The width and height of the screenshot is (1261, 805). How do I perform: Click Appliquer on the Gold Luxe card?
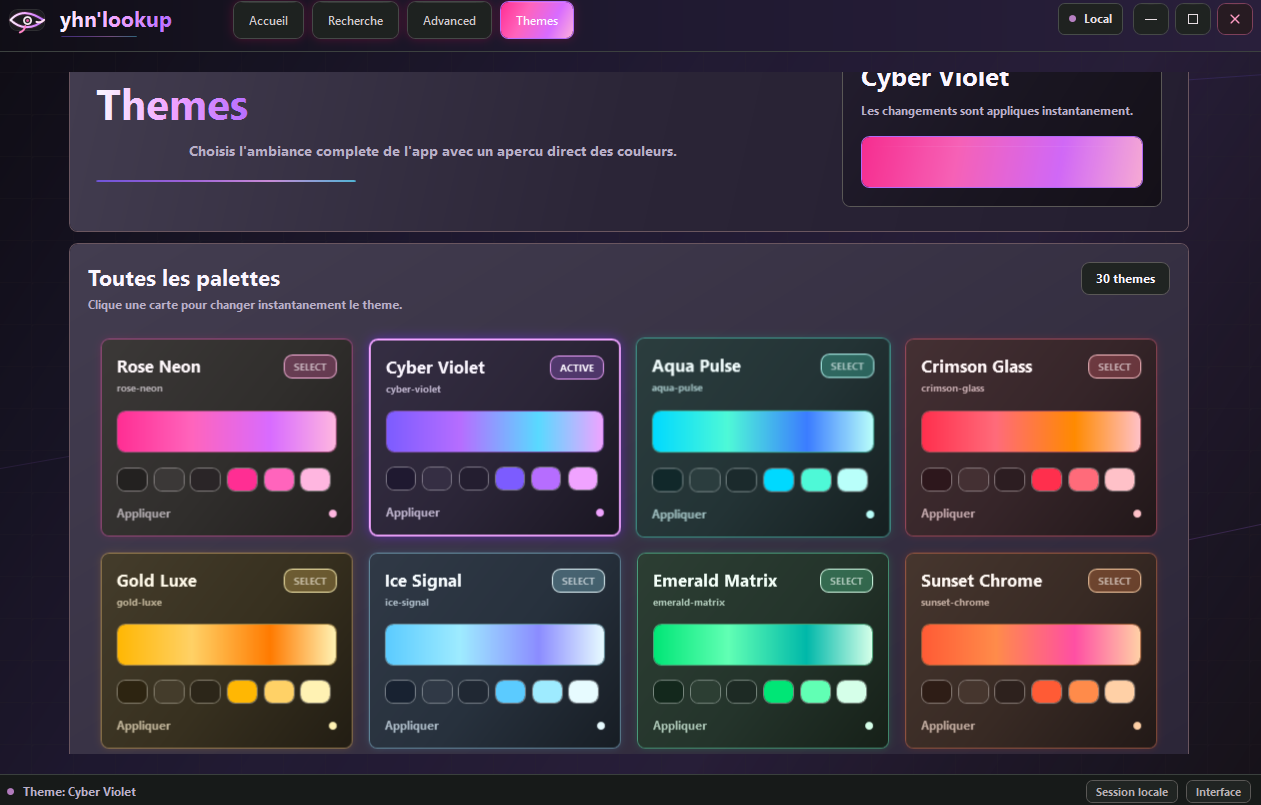[x=144, y=726]
